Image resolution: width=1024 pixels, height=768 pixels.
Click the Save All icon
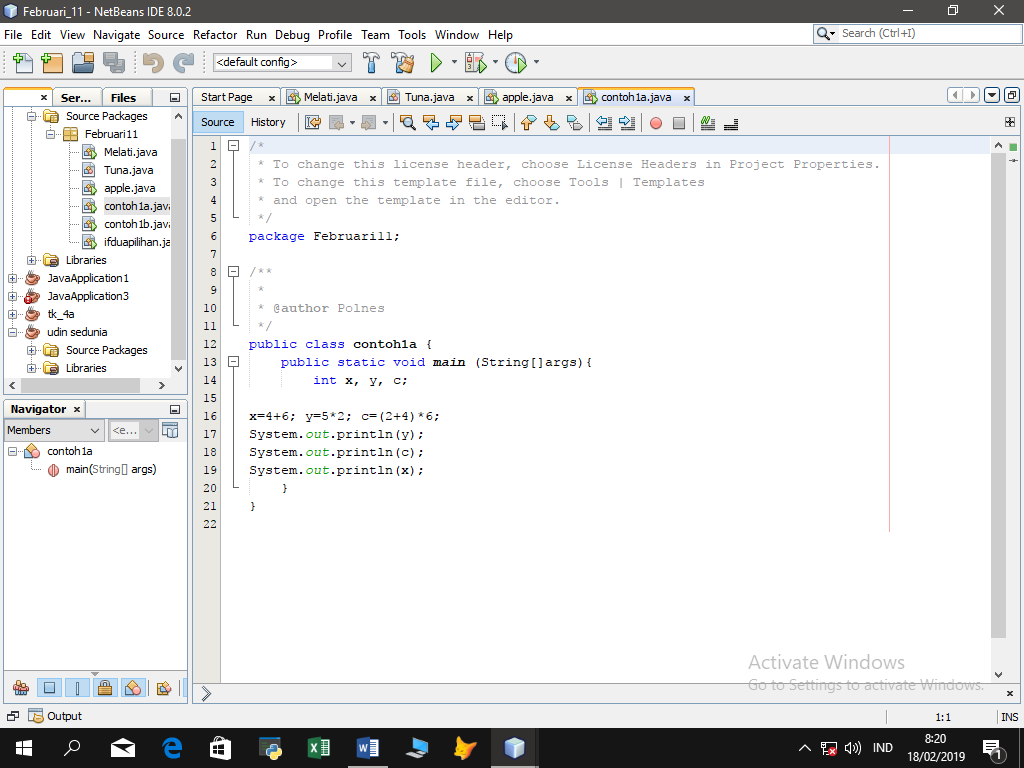coord(112,62)
